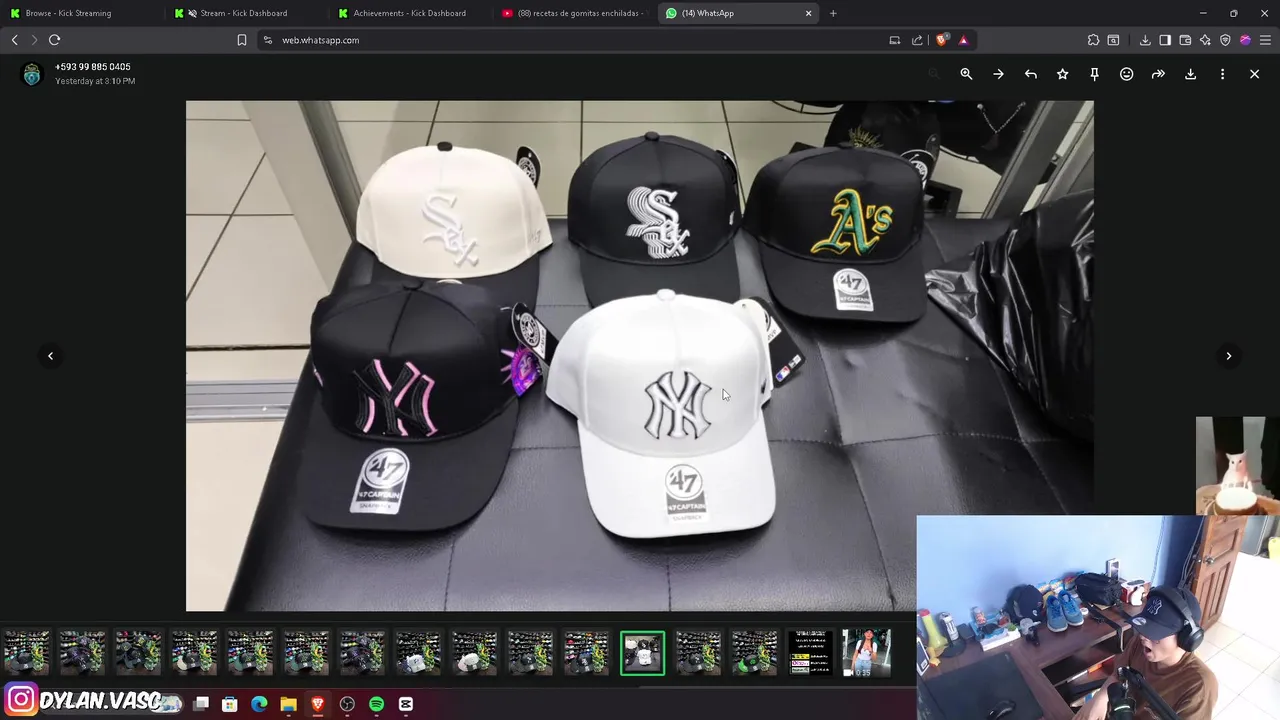Reload the WhatsApp page
The height and width of the screenshot is (720, 1280).
(54, 40)
